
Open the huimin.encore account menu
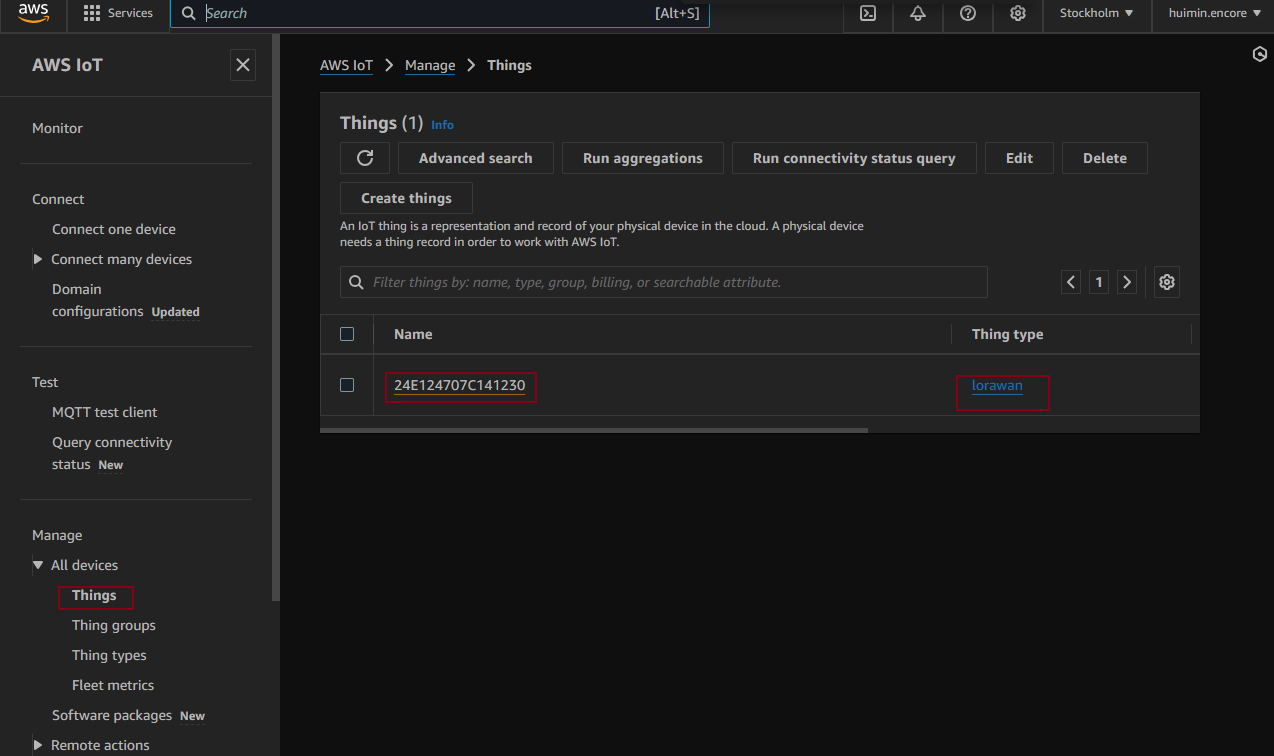click(x=1215, y=13)
